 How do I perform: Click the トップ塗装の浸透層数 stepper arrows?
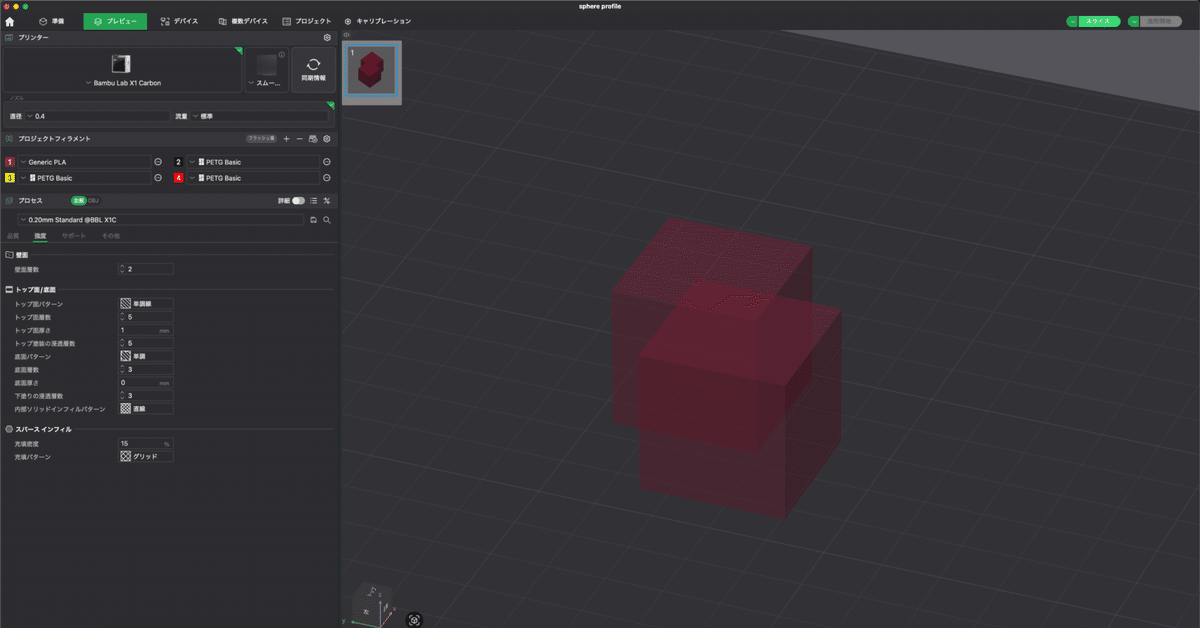tap(122, 343)
